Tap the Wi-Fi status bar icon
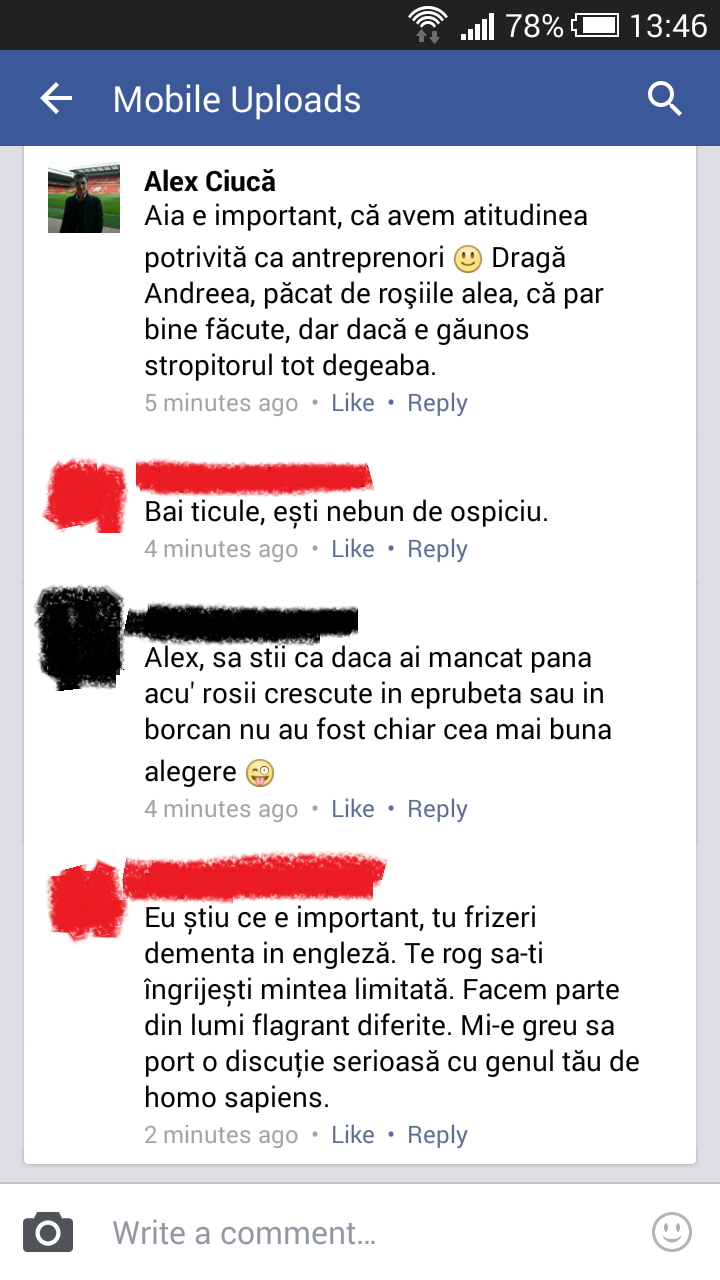The image size is (720, 1280). 428,24
